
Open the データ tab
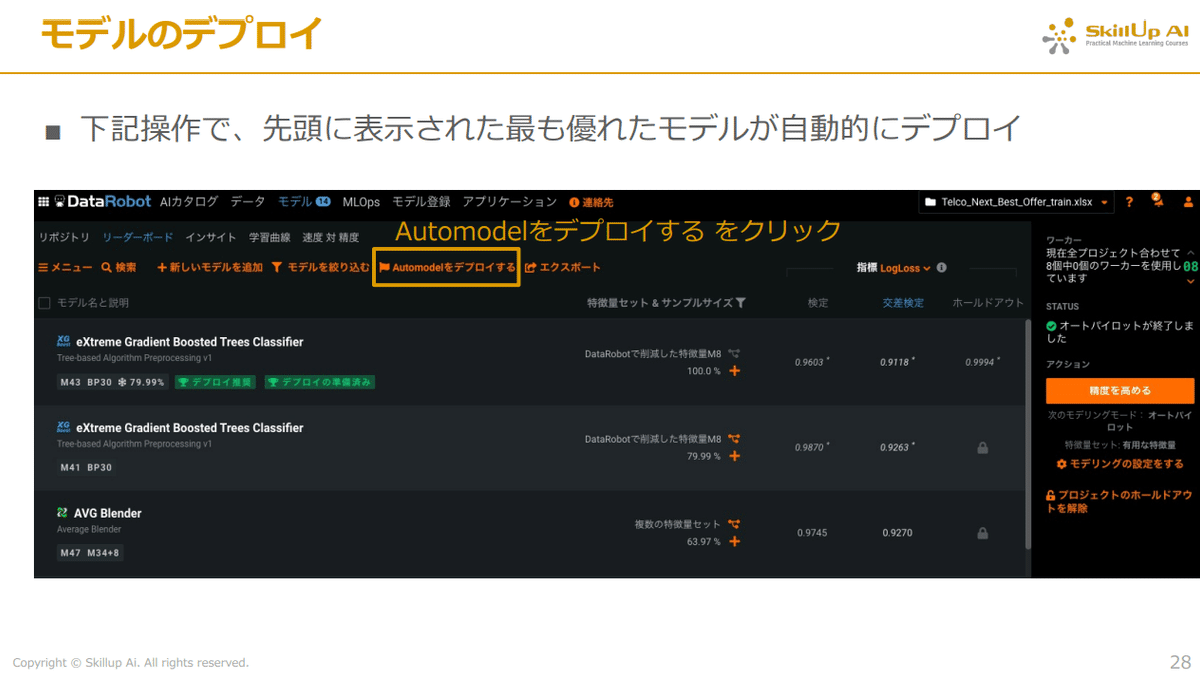coord(248,202)
